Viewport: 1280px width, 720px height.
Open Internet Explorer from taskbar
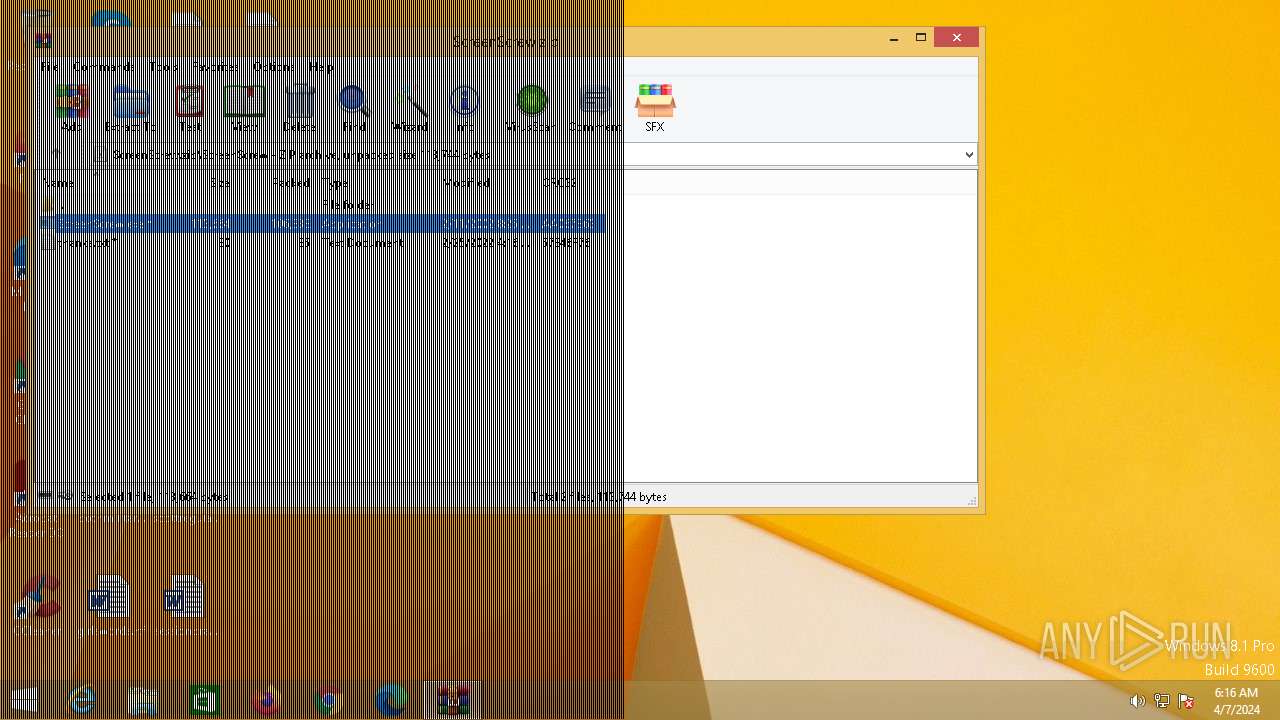(x=81, y=702)
